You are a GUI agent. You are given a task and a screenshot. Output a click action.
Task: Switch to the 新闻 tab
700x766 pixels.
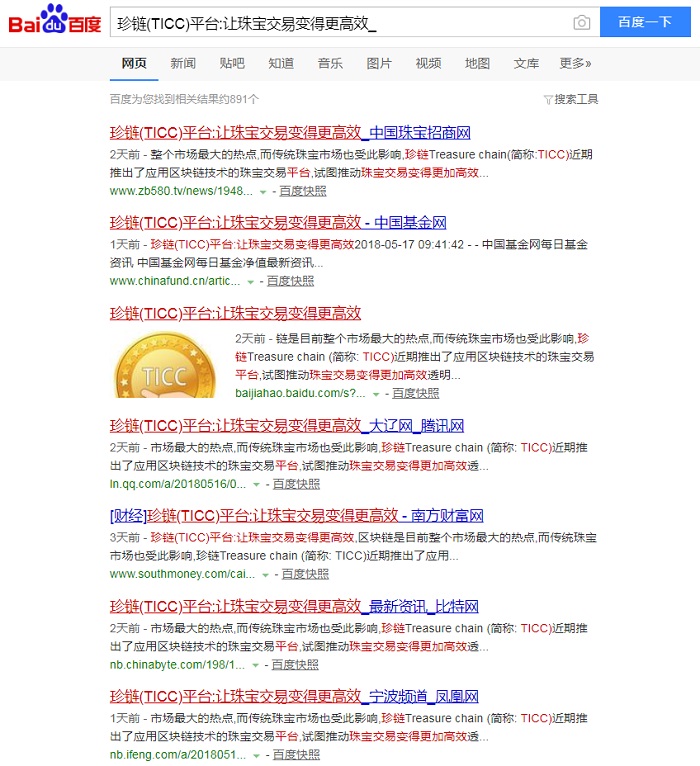183,64
